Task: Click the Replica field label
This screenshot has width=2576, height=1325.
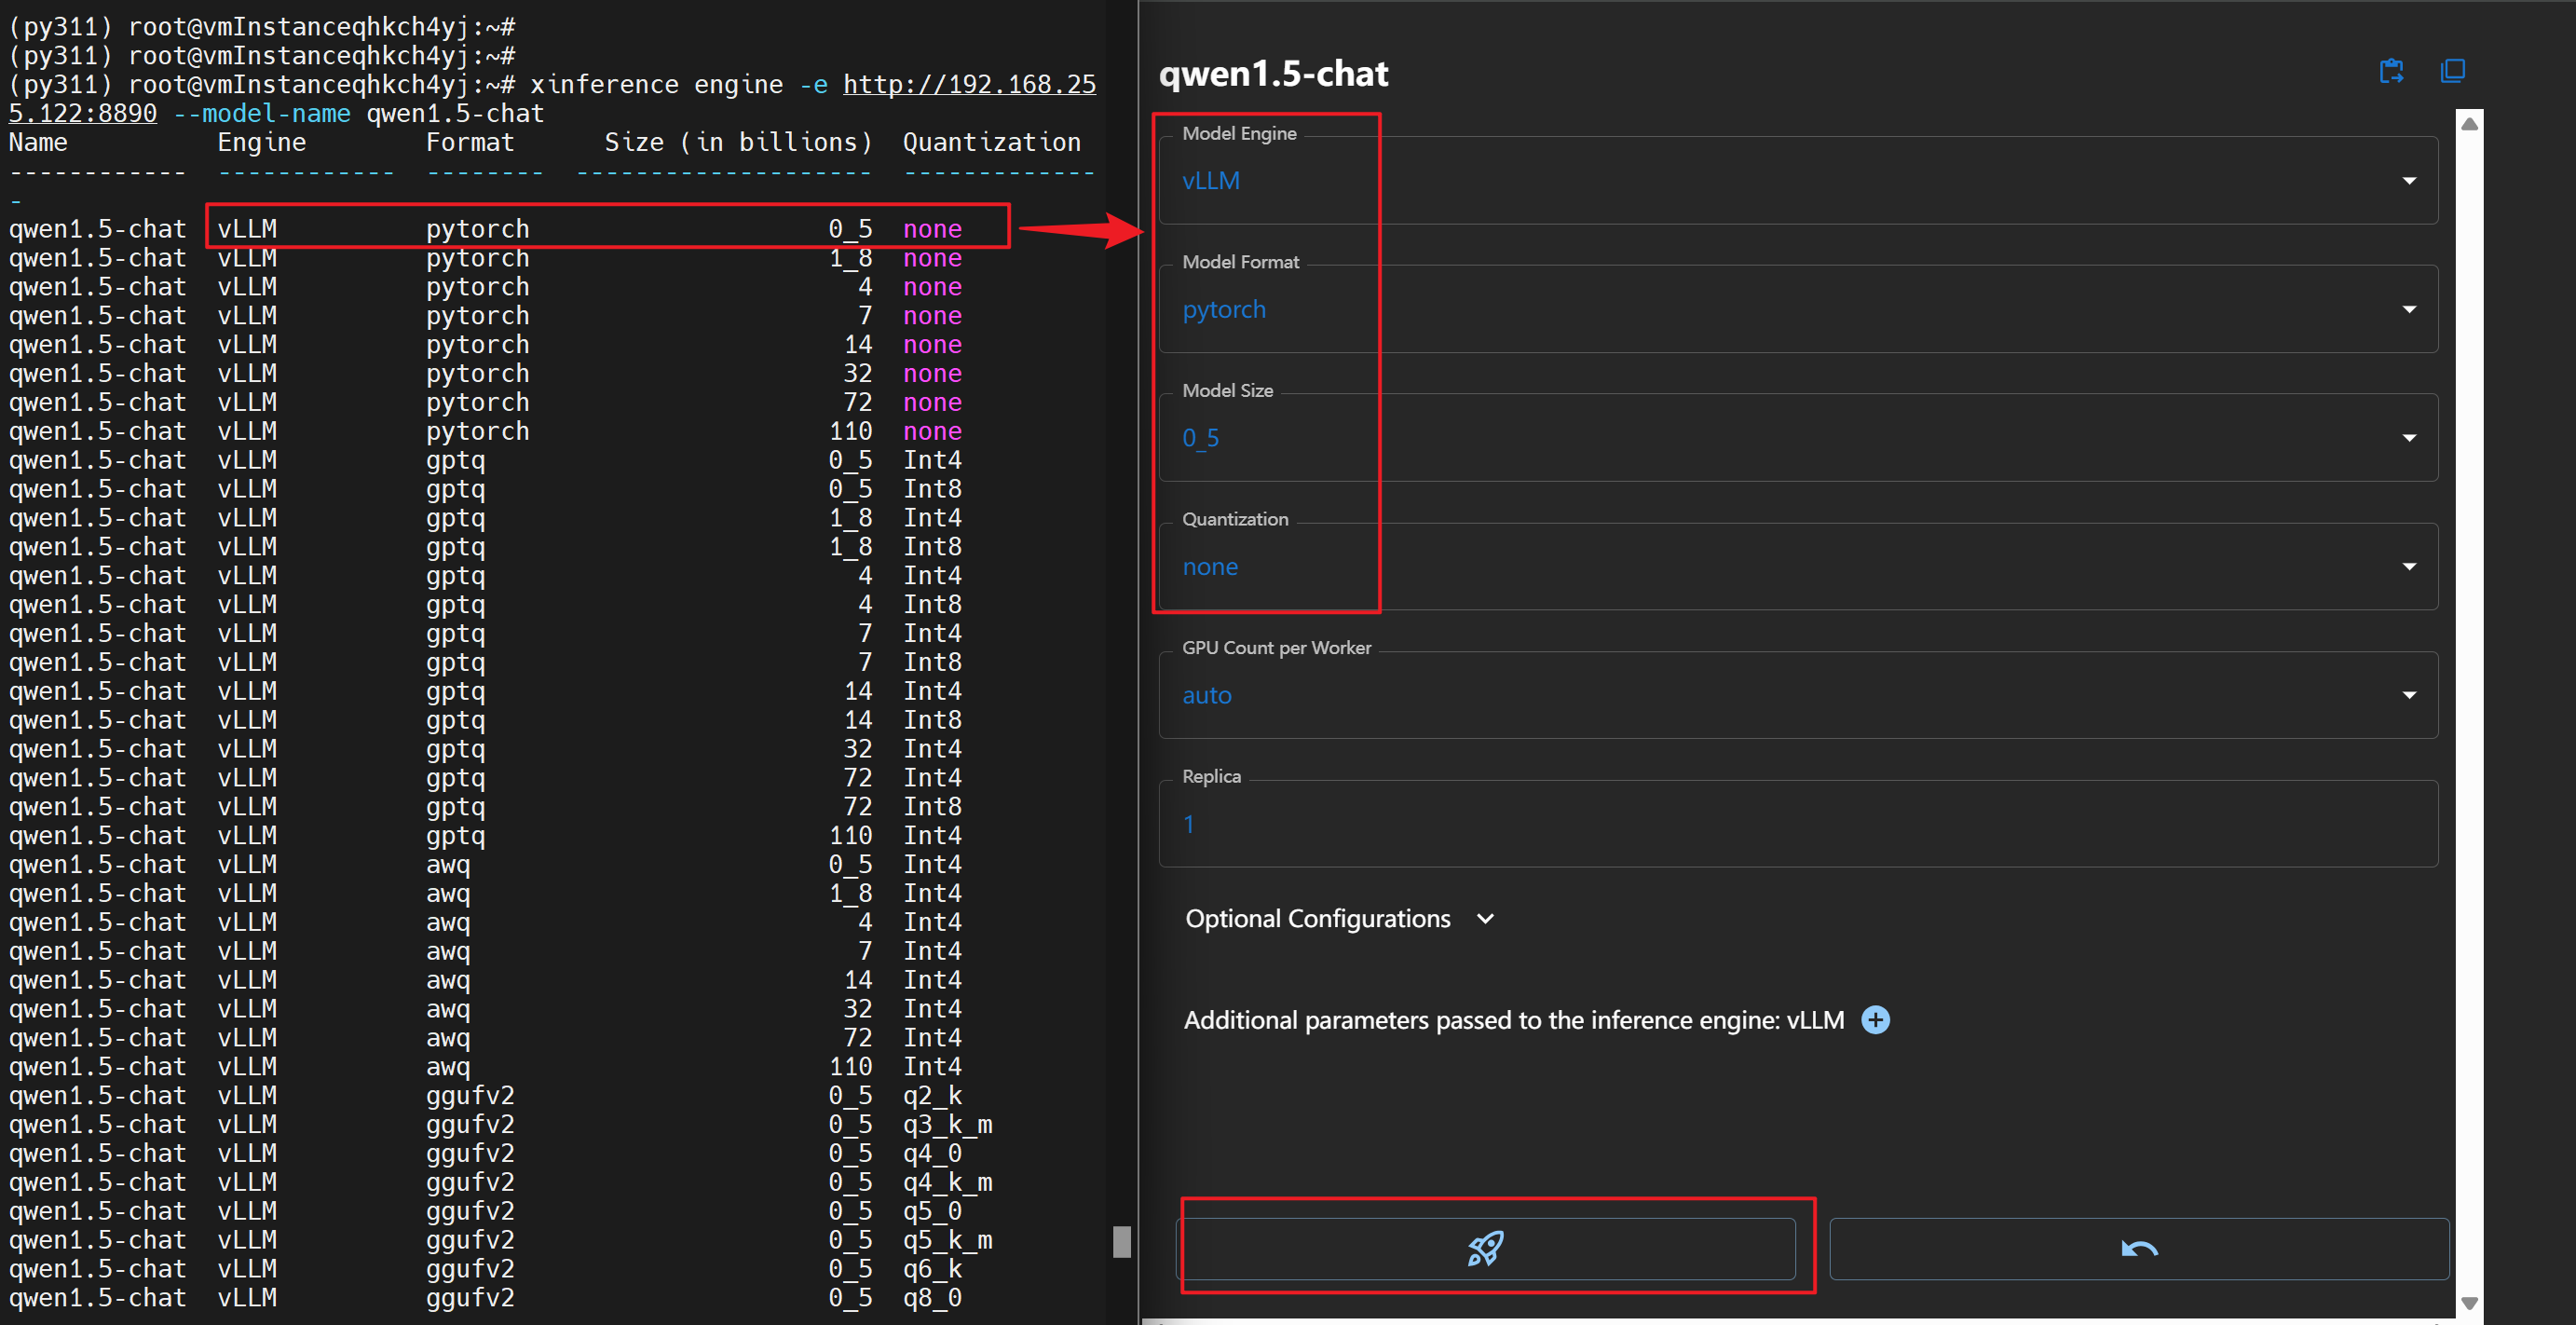Action: tap(1211, 776)
